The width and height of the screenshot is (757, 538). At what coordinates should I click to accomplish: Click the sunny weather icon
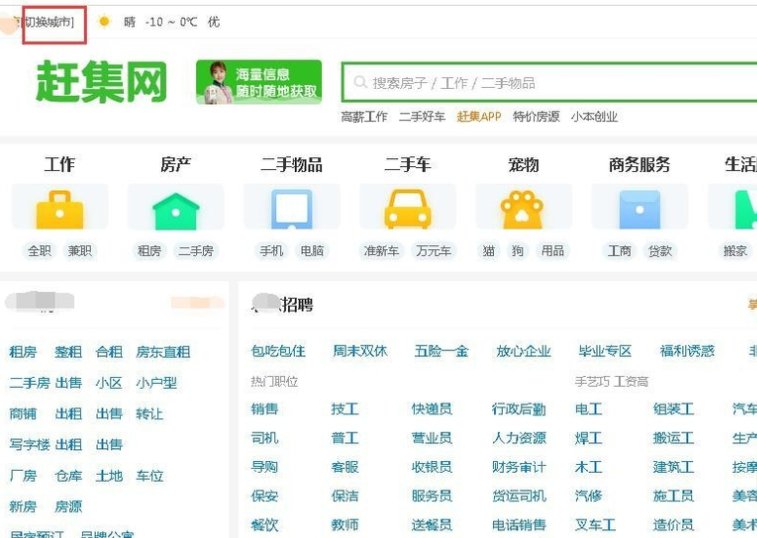tap(104, 22)
